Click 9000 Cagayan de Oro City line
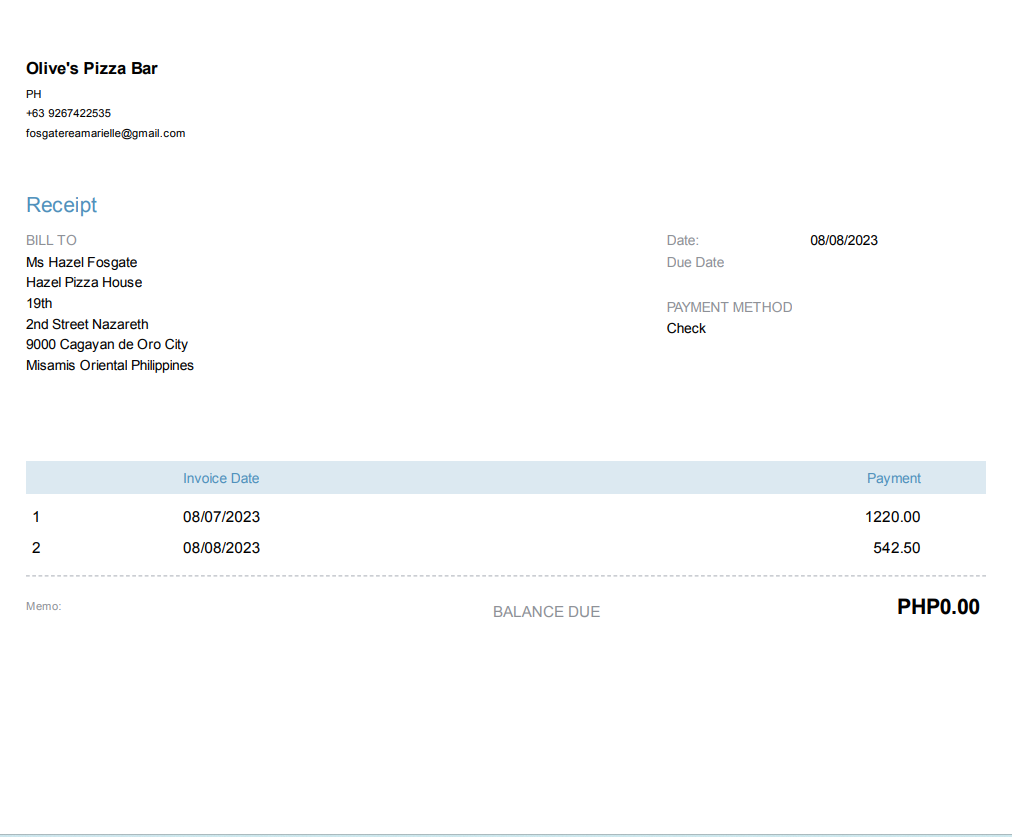The image size is (1012, 837). (106, 345)
